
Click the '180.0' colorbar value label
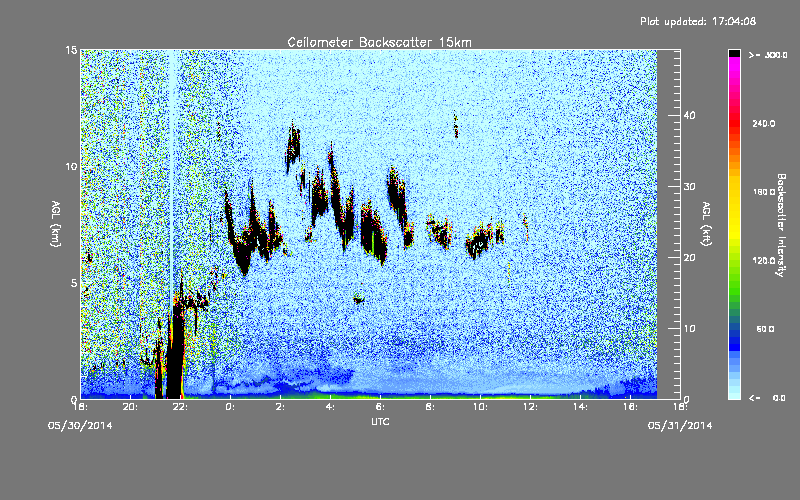pyautogui.click(x=764, y=192)
